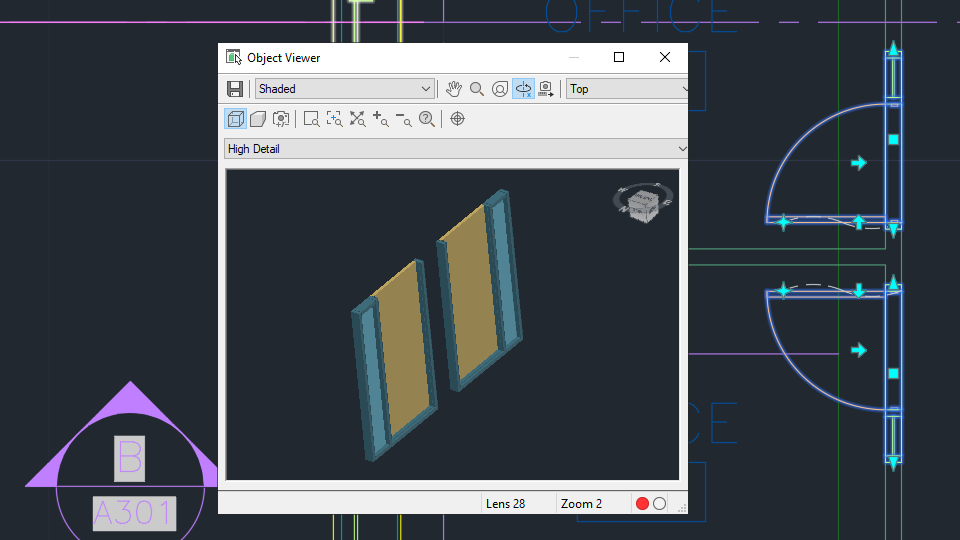Viewport: 960px width, 540px height.
Task: Click the Zoom 2 status field
Action: coord(581,504)
